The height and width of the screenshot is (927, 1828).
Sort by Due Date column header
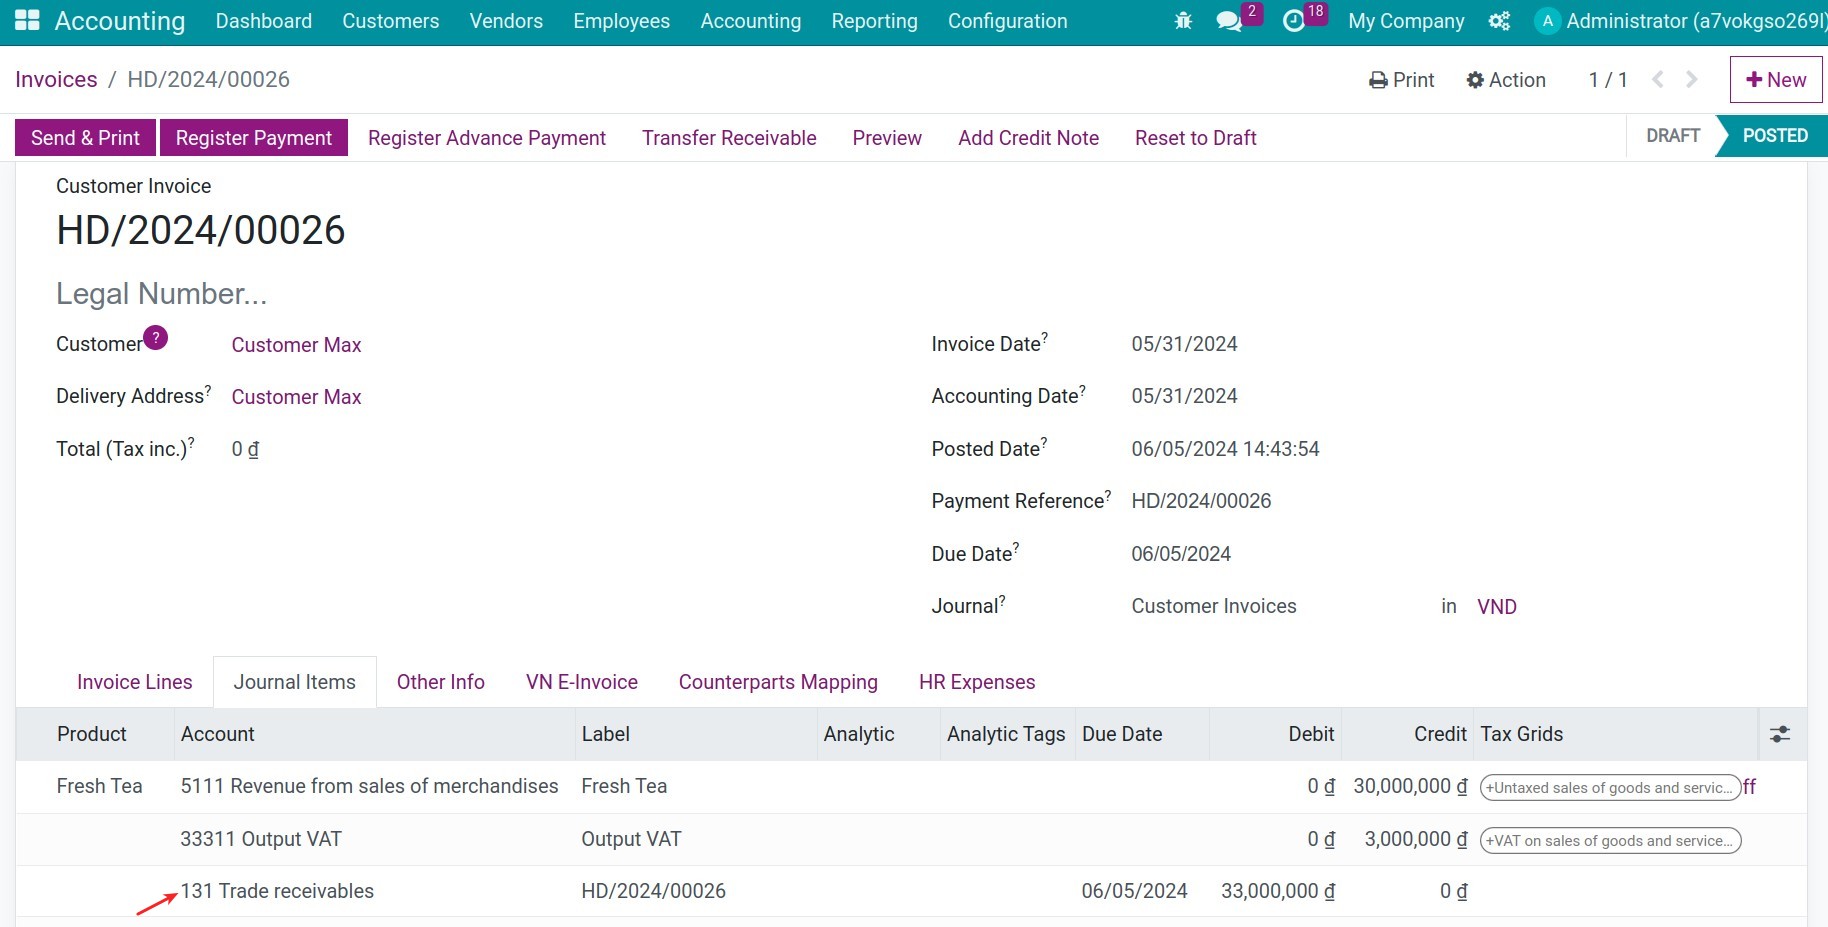1142,734
